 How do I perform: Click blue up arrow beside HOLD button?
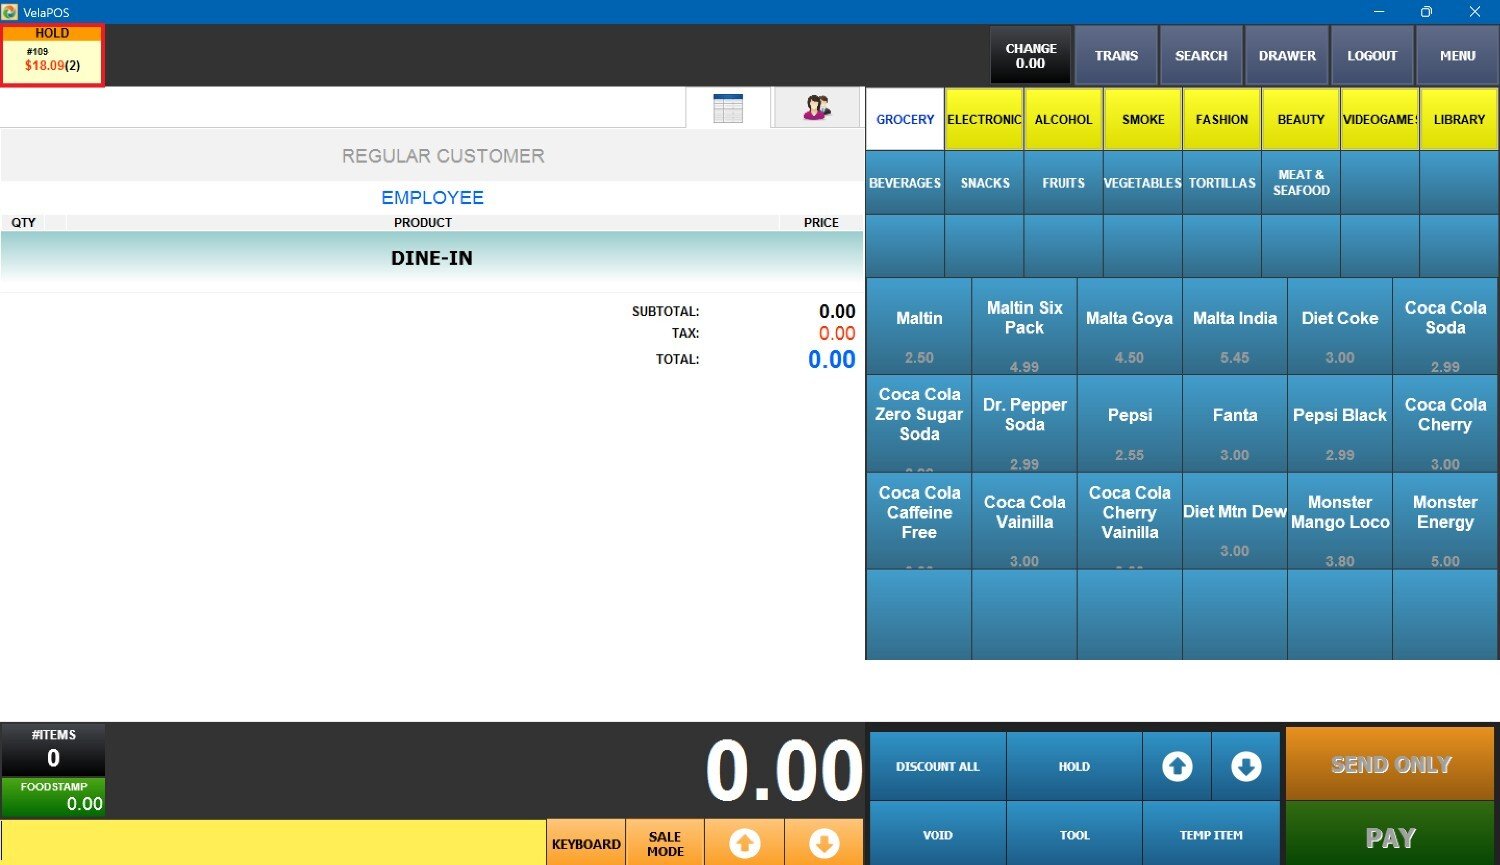pyautogui.click(x=1177, y=767)
